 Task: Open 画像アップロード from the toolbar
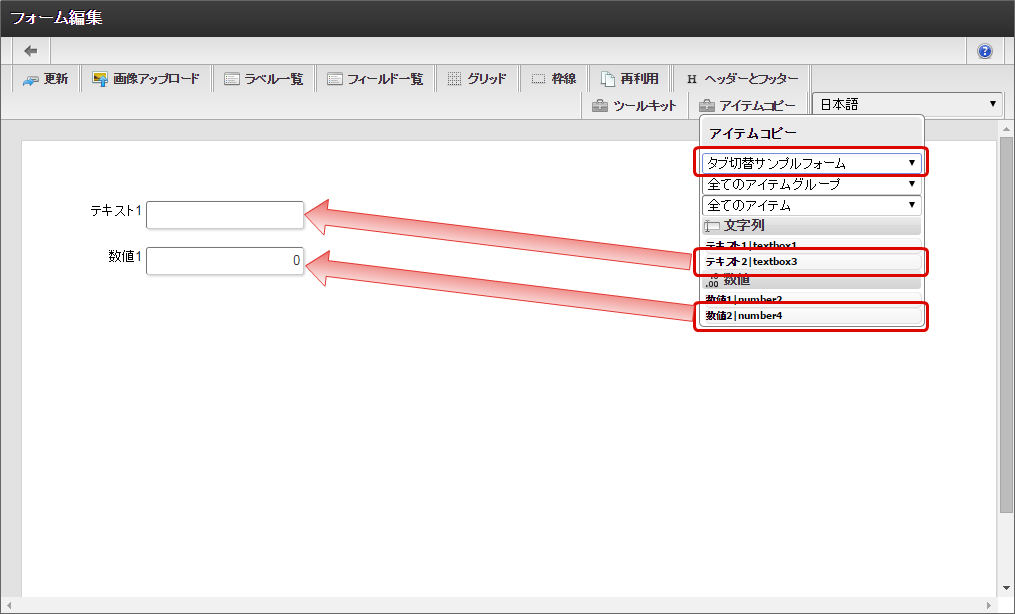click(x=146, y=79)
